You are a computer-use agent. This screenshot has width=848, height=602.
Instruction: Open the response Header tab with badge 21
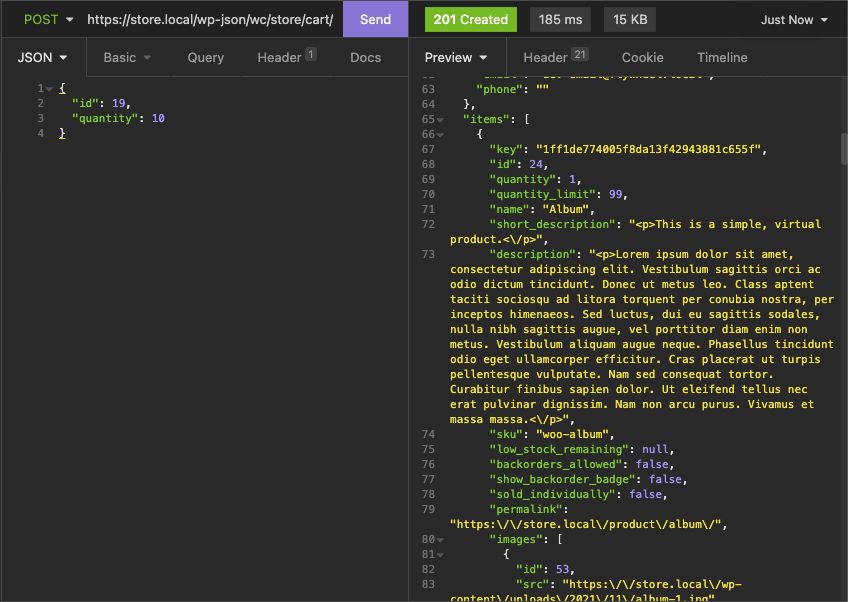pos(555,57)
